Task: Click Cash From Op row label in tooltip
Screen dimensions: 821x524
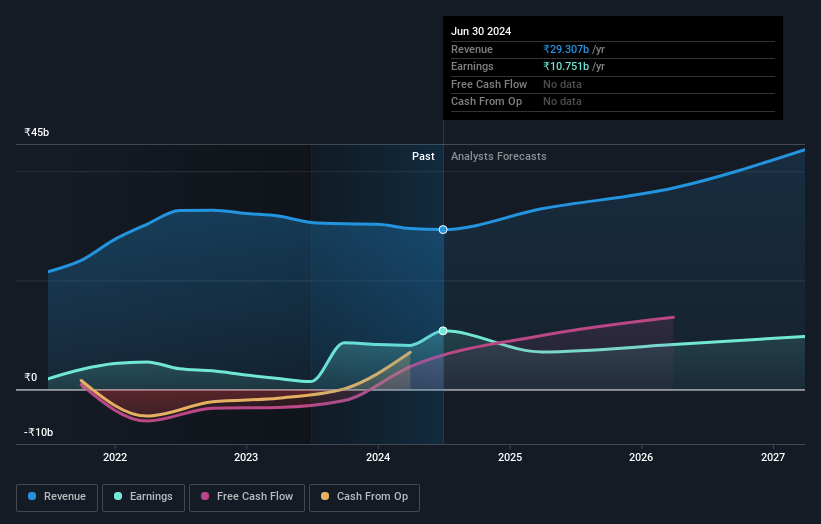Action: [x=486, y=102]
